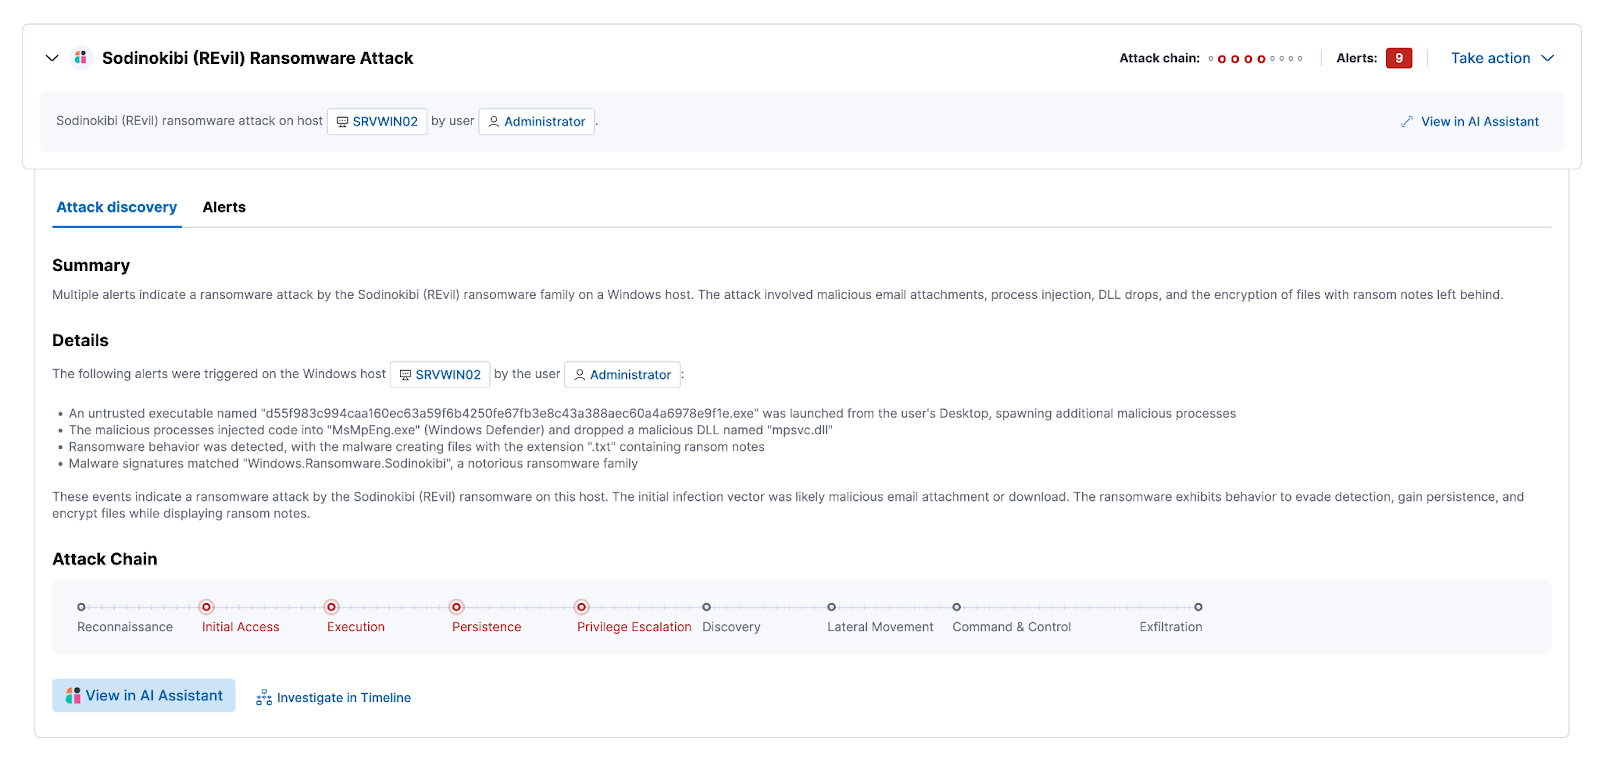The height and width of the screenshot is (763, 1600).
Task: Click the Reconnaissance attack chain marker
Action: coord(82,607)
